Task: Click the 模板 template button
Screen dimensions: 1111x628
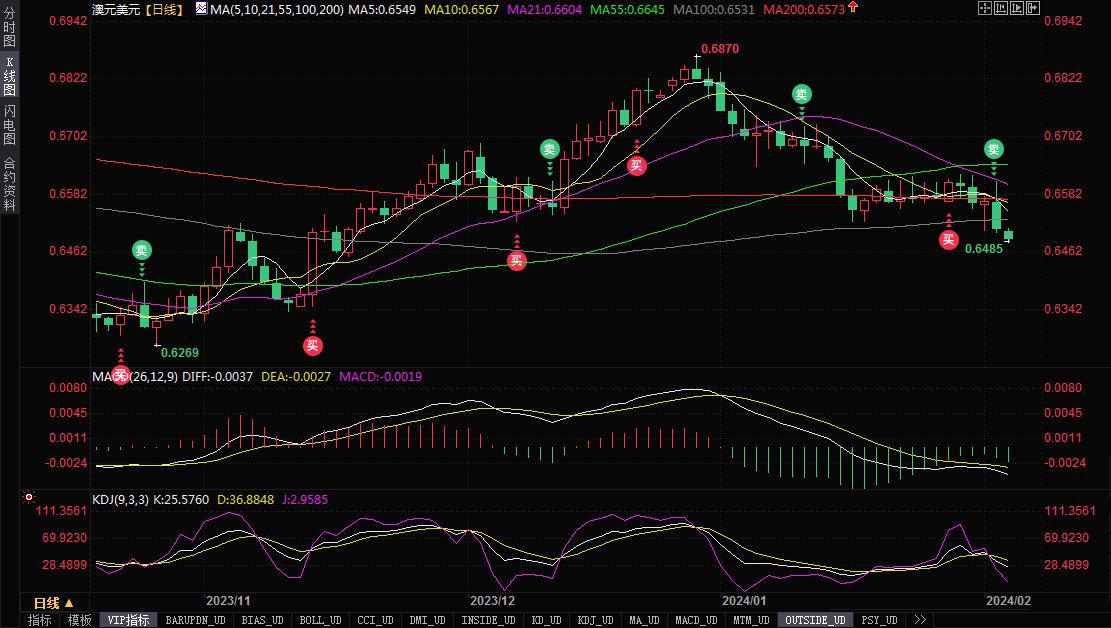Action: (x=80, y=620)
